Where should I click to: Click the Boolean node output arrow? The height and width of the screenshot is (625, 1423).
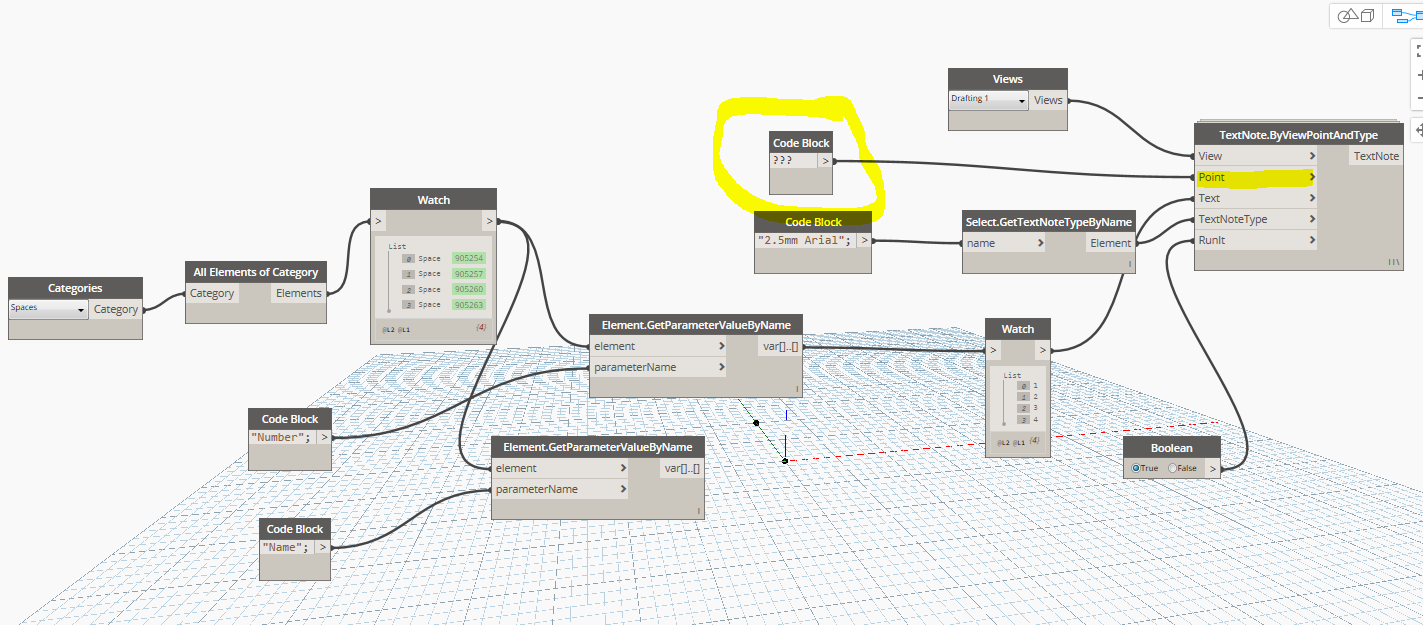(x=1212, y=467)
